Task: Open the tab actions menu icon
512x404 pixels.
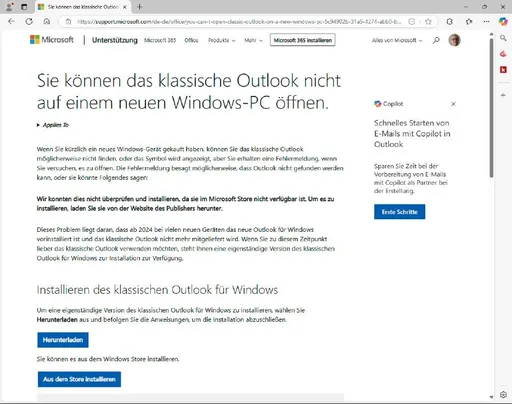Action: (24, 7)
